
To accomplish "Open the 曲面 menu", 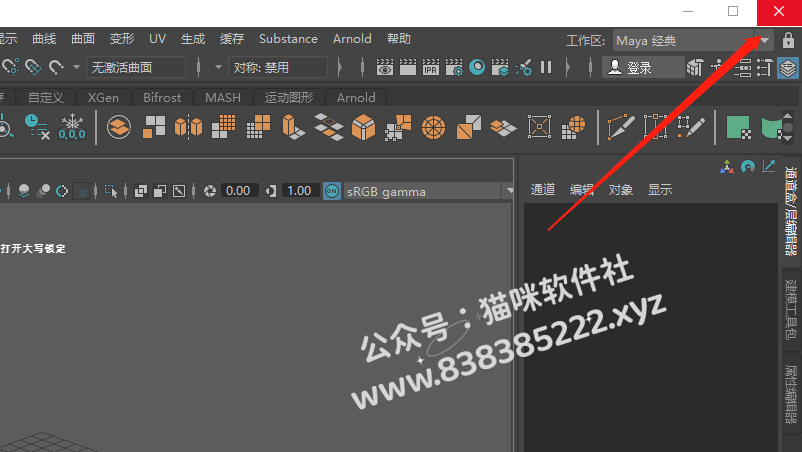I will point(83,39).
